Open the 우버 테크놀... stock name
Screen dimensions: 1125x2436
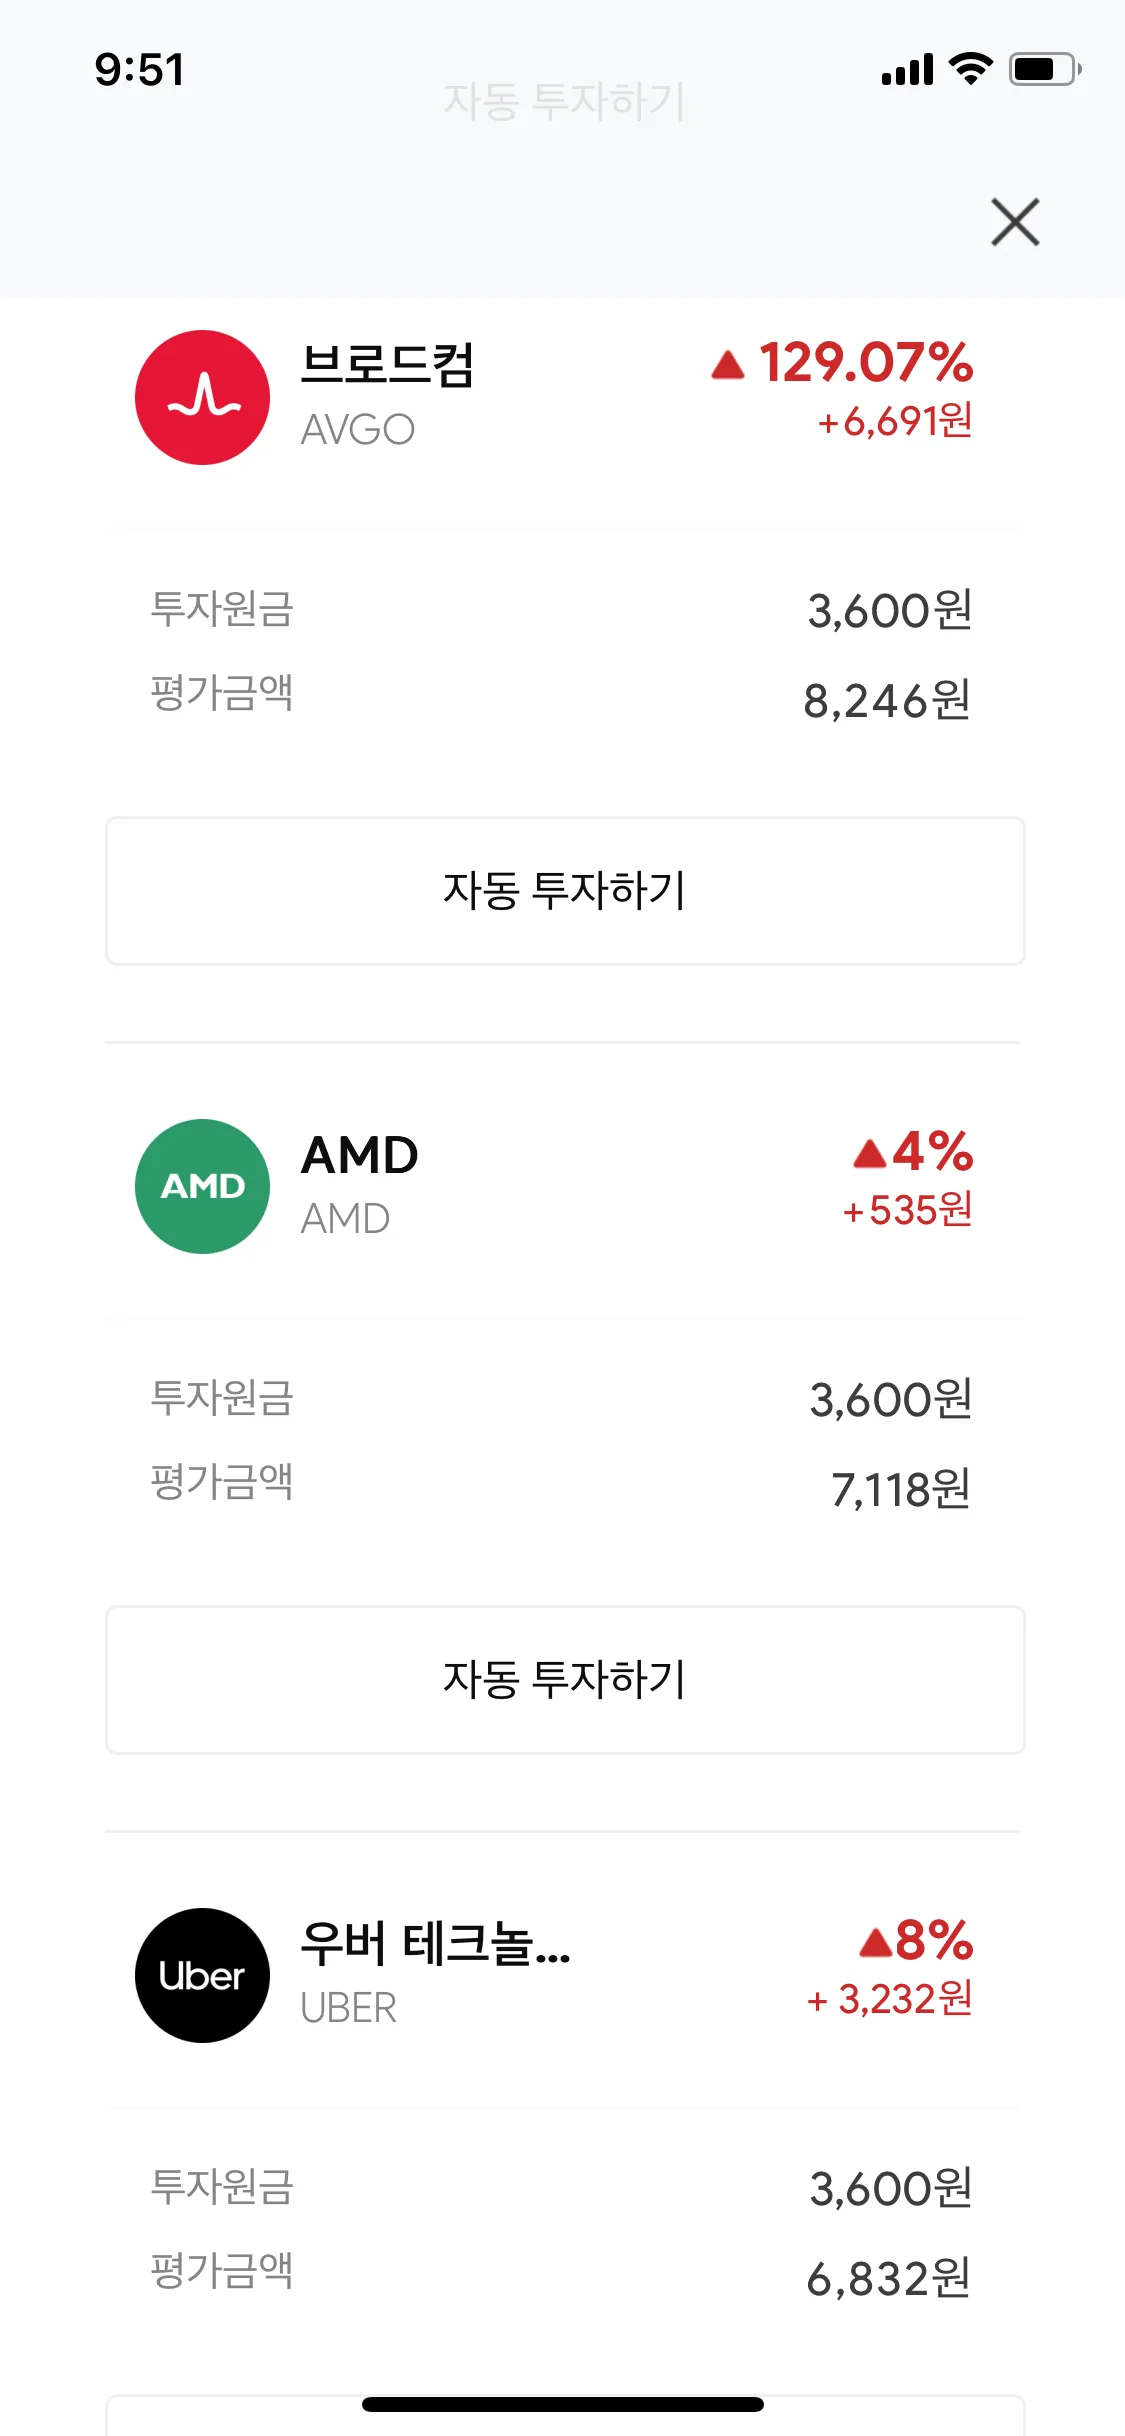435,1943
